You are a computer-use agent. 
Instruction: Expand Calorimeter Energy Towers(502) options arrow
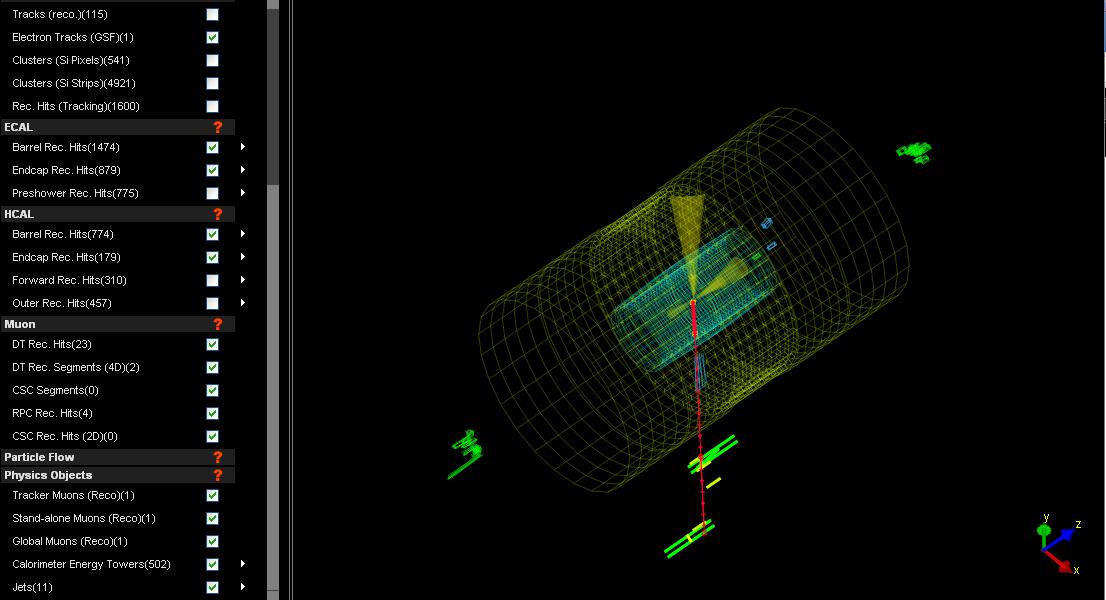242,564
